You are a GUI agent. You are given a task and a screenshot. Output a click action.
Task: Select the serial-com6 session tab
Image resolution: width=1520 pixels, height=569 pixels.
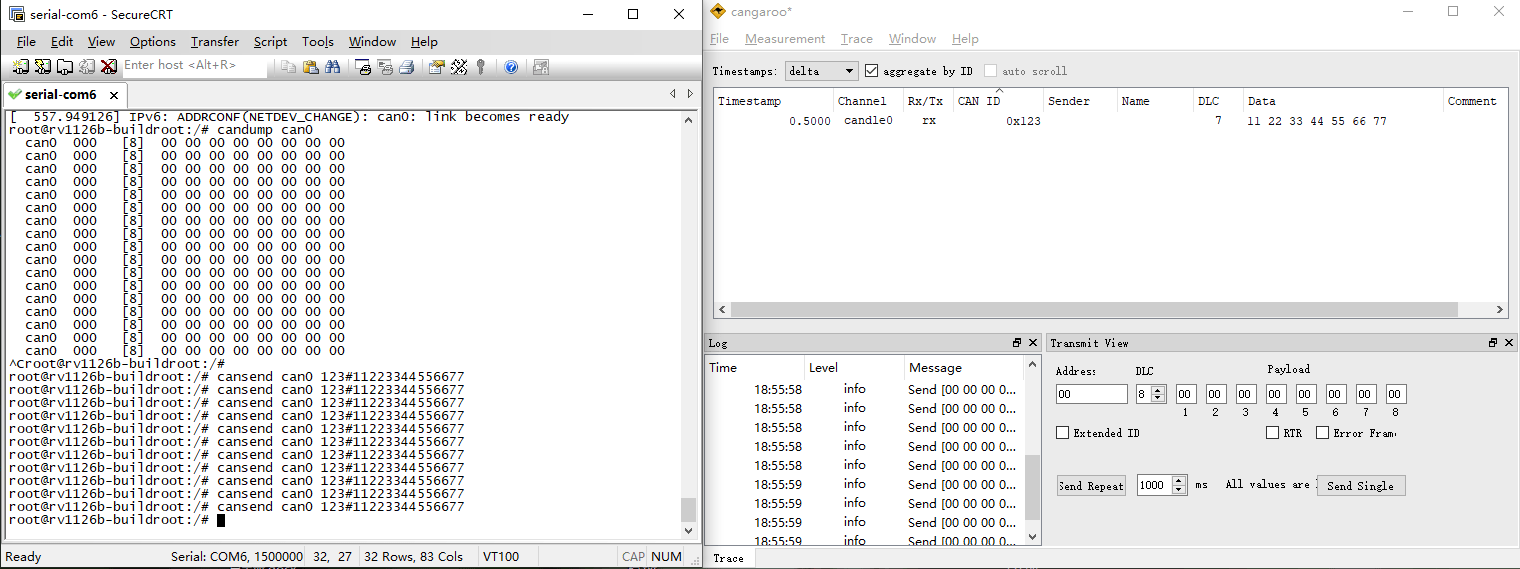point(63,95)
